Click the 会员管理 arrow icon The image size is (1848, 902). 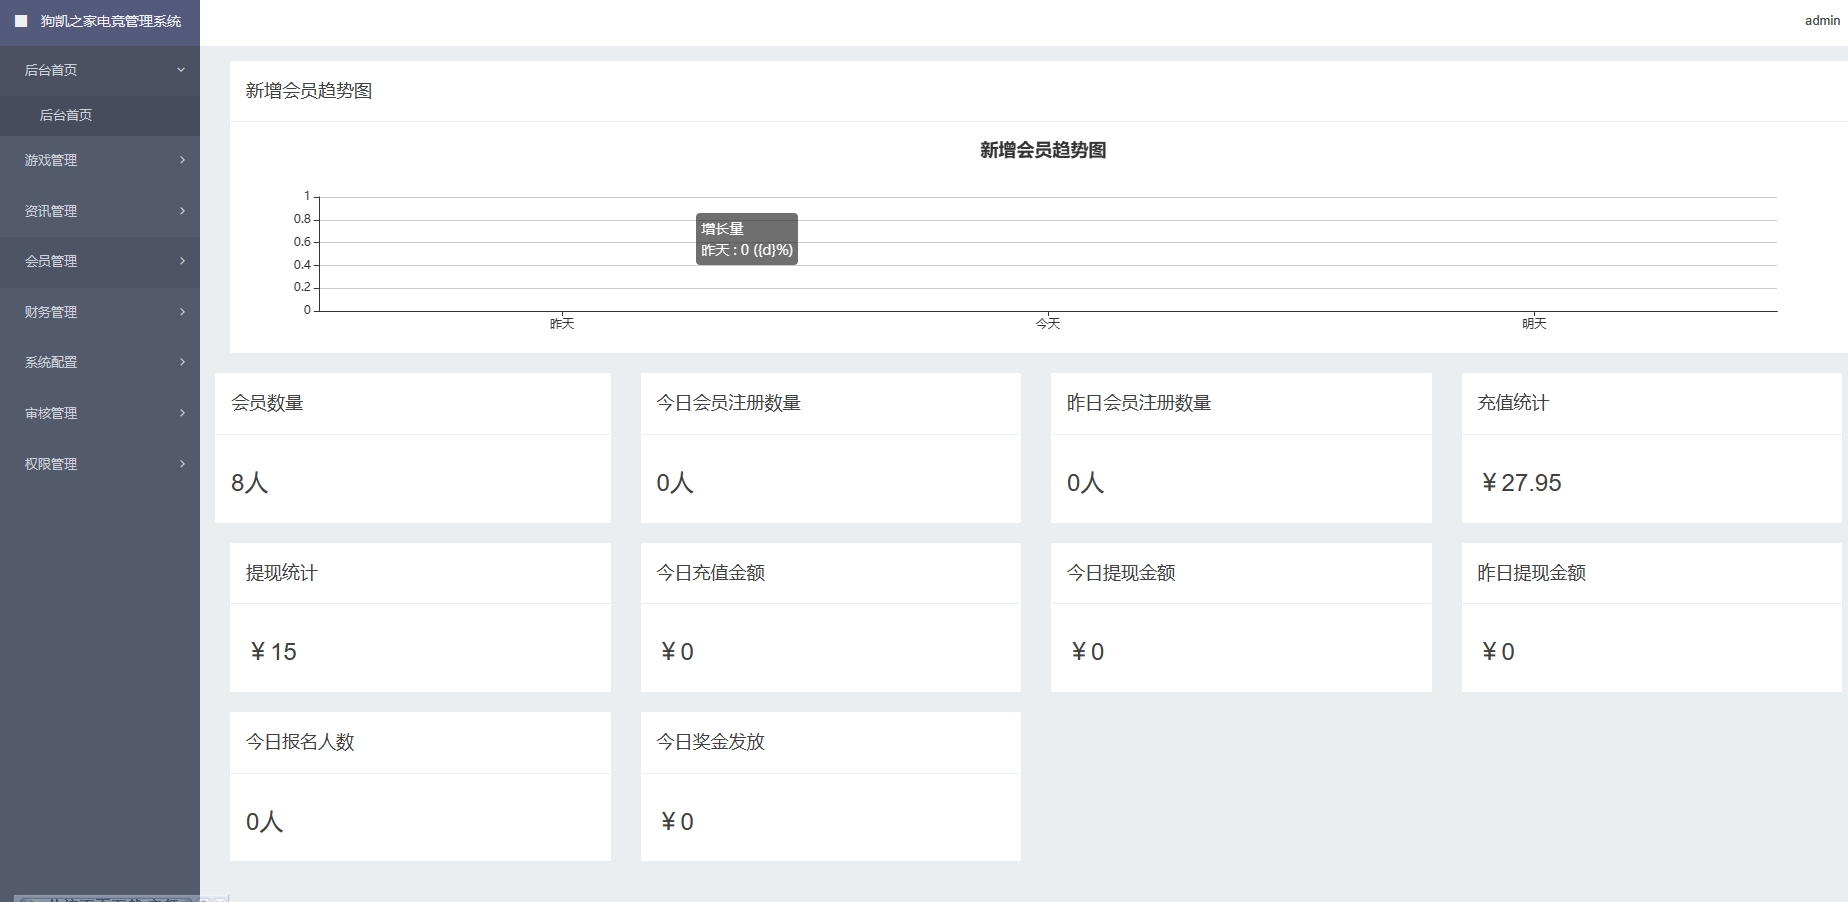[x=182, y=261]
